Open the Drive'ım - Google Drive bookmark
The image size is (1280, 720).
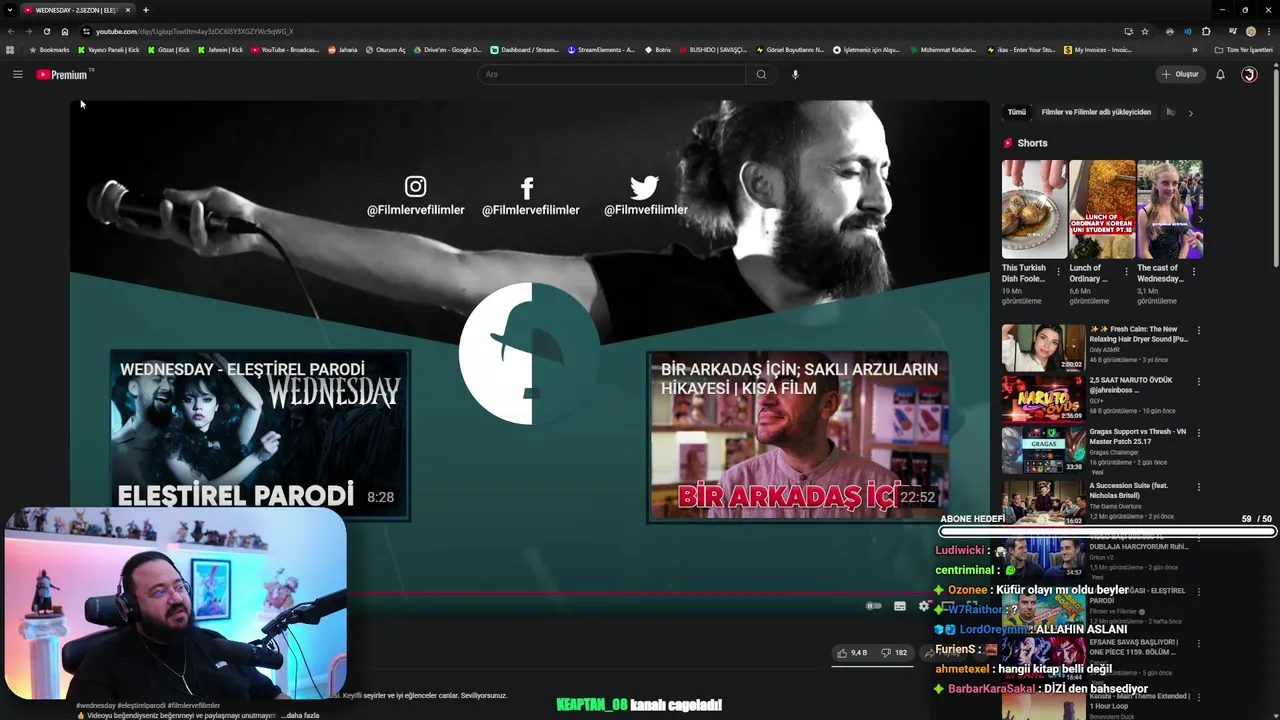coord(447,50)
